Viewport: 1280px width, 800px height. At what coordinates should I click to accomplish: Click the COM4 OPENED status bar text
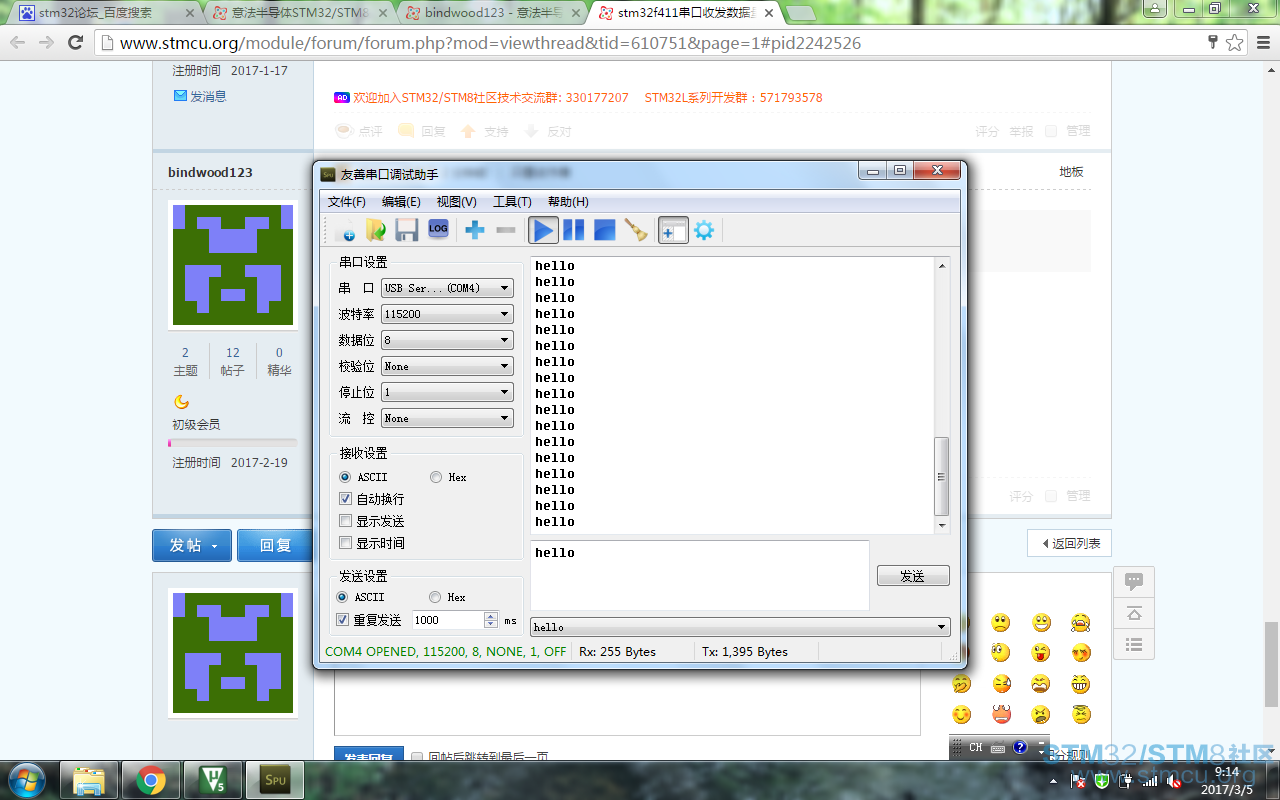[x=446, y=652]
